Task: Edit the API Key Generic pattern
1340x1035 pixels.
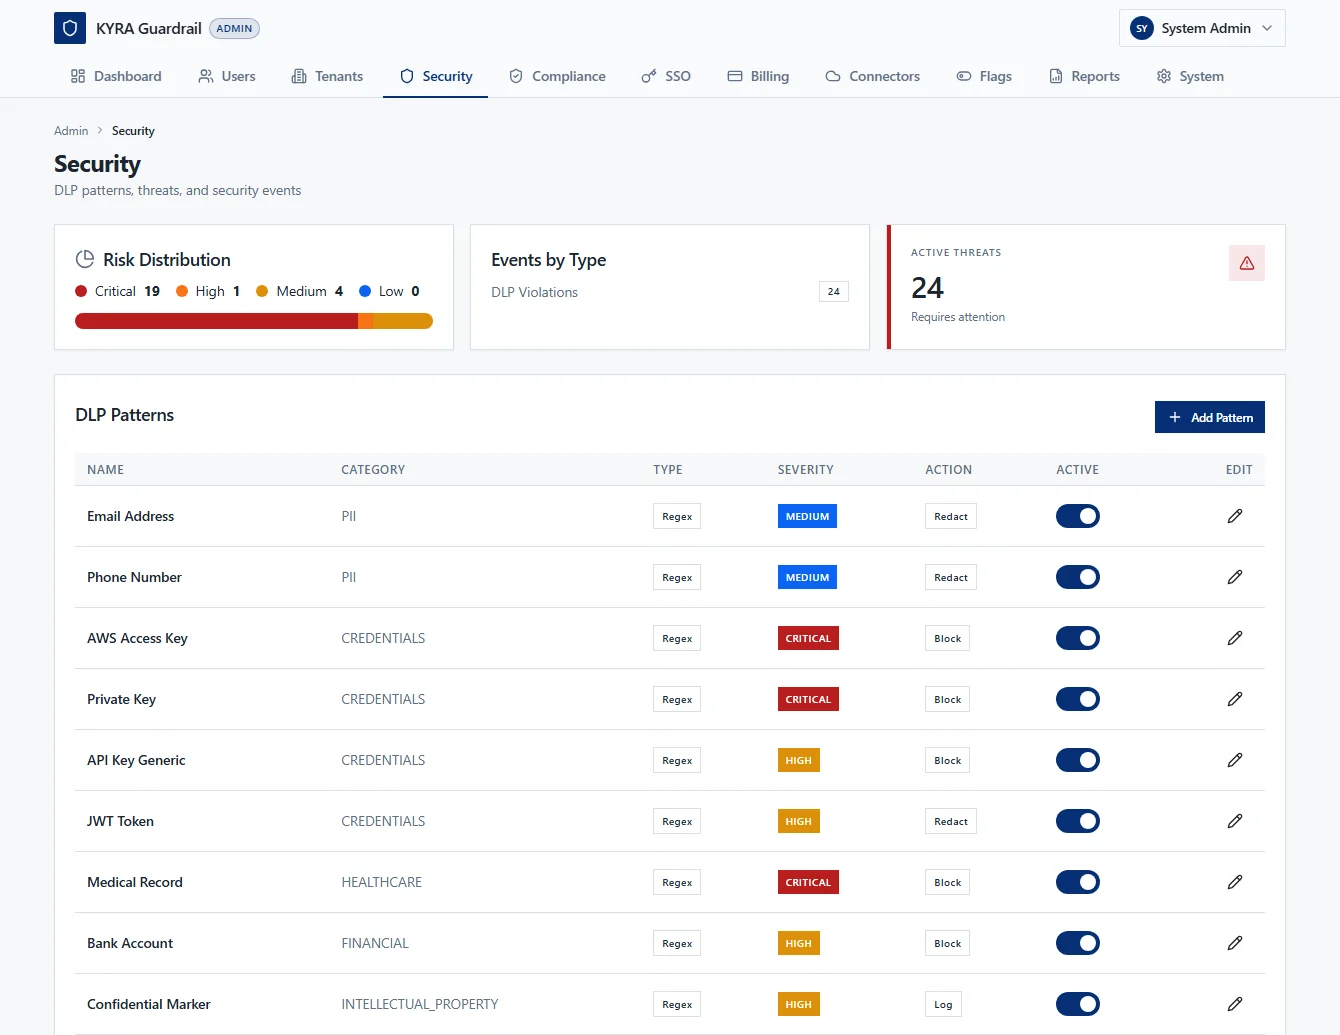Action: pyautogui.click(x=1235, y=760)
